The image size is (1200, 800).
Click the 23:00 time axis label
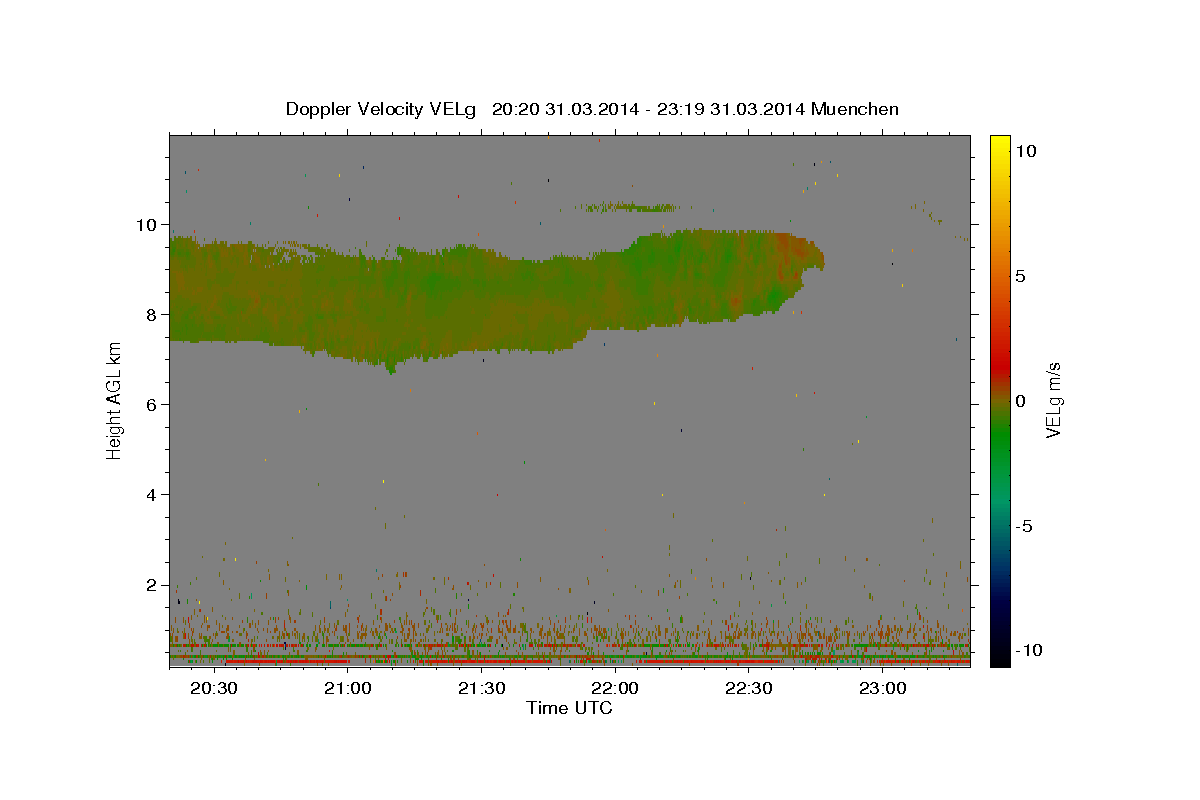882,688
